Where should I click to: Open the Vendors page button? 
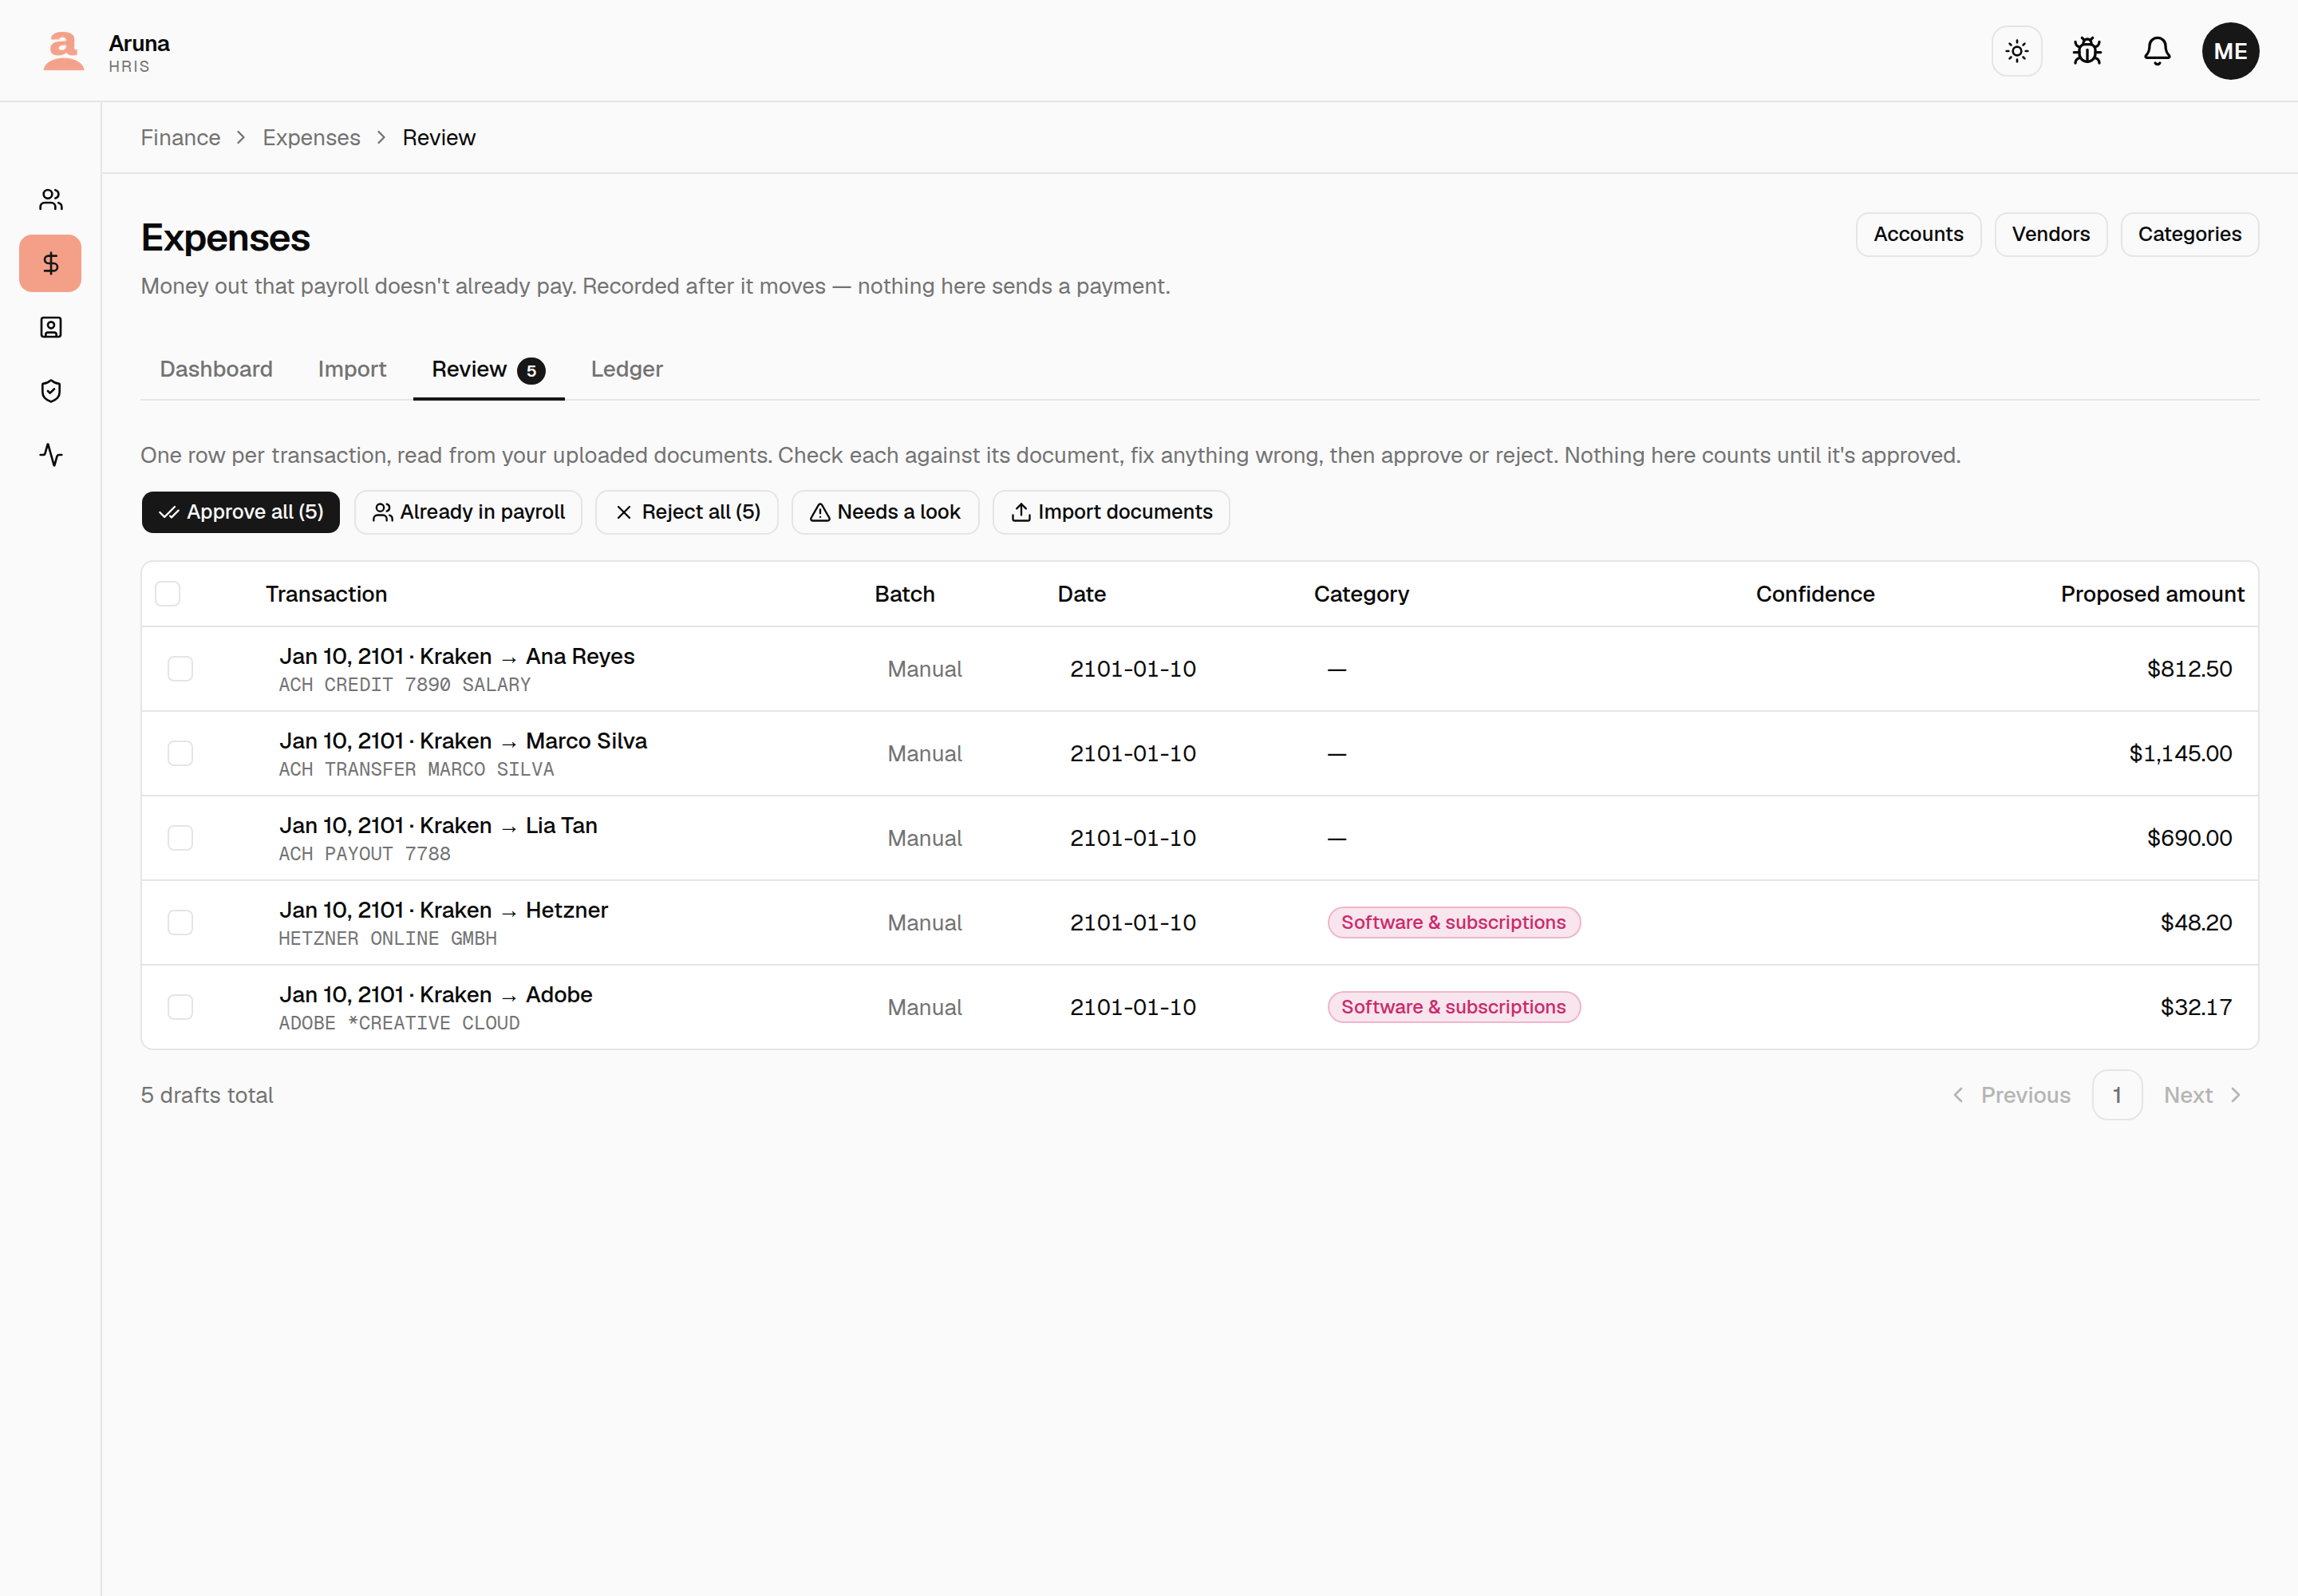coord(2050,234)
